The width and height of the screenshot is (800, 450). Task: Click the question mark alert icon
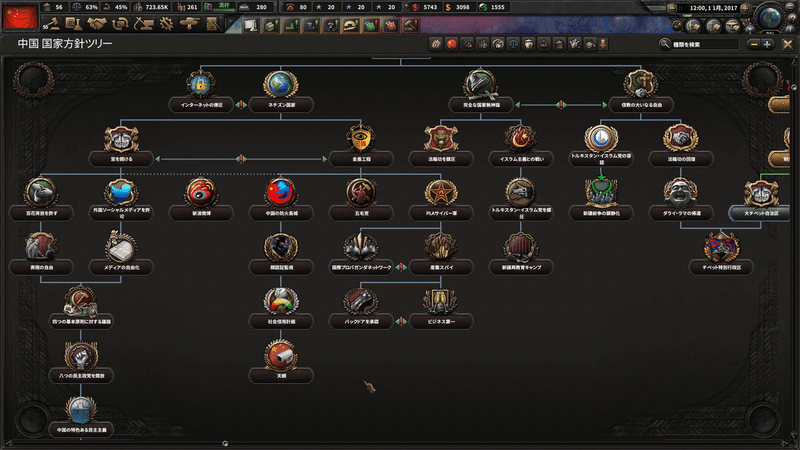click(331, 25)
